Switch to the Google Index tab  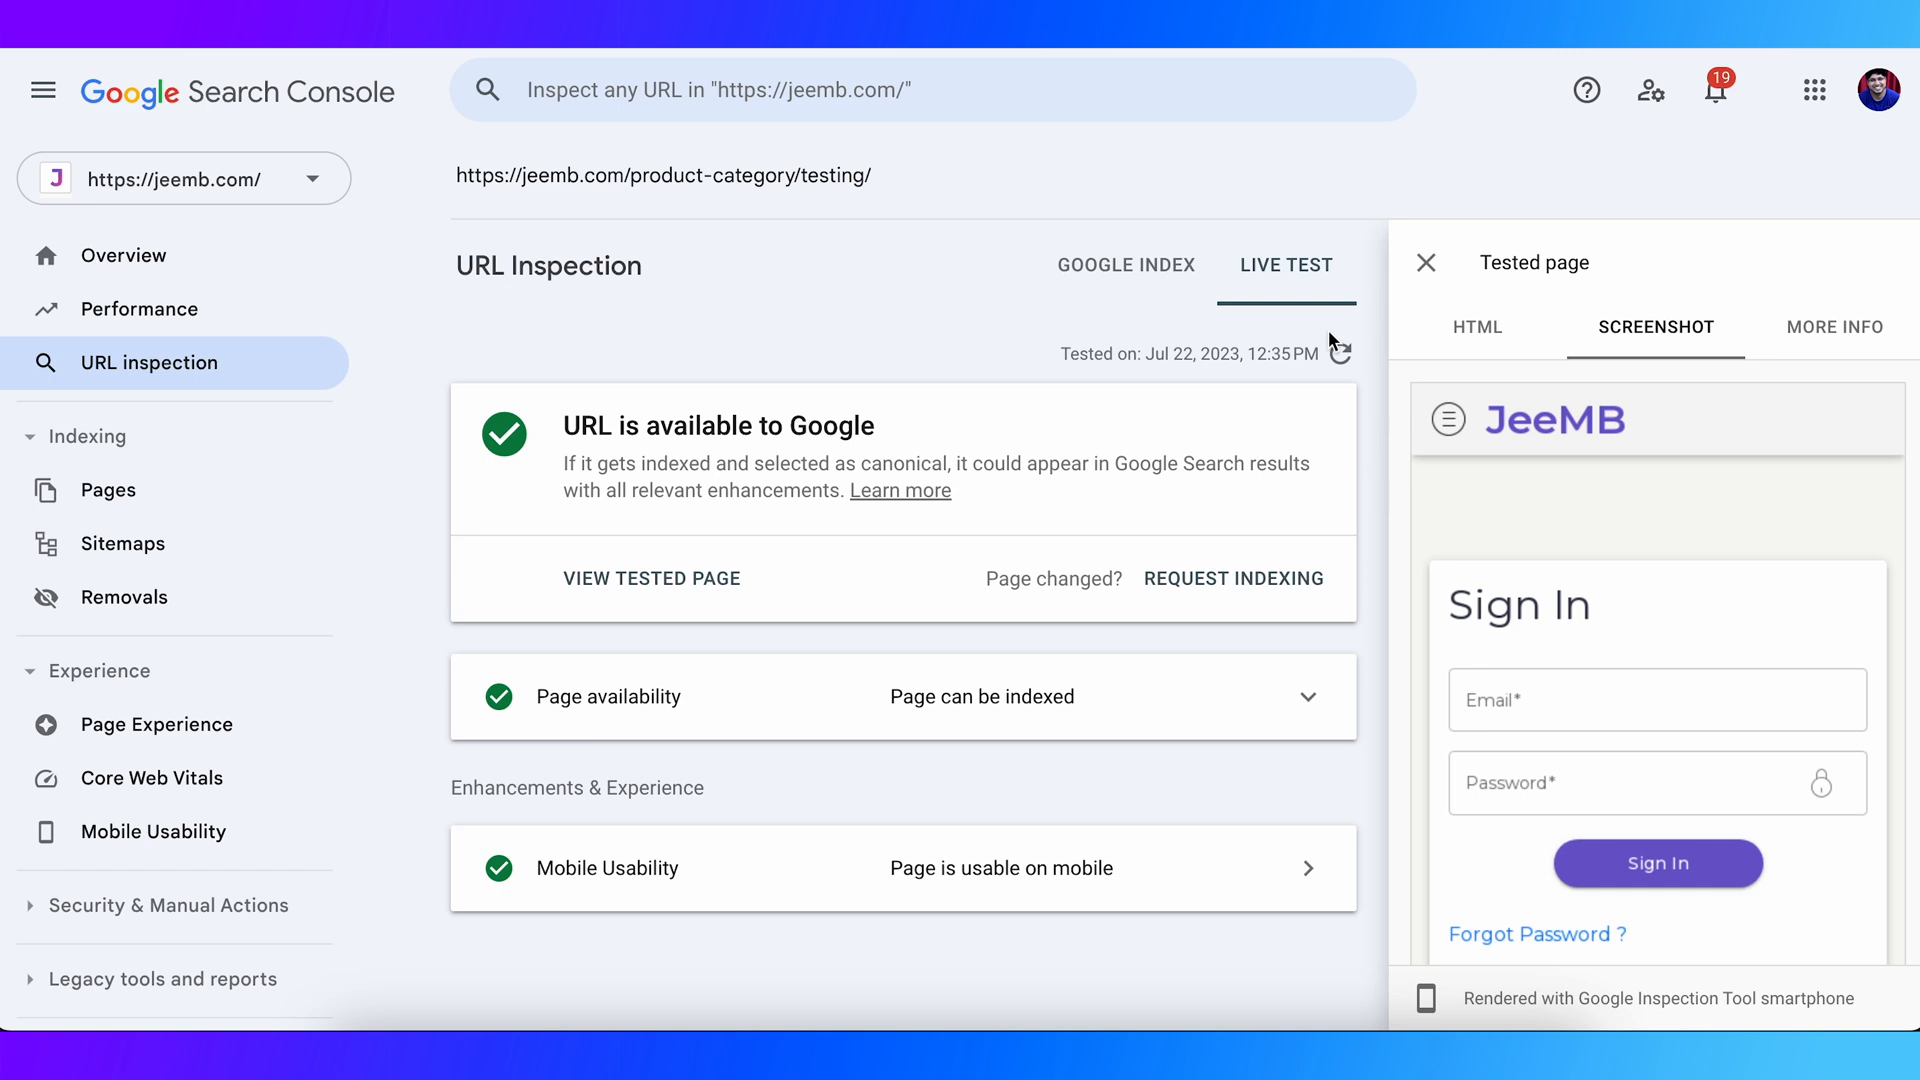coord(1126,265)
